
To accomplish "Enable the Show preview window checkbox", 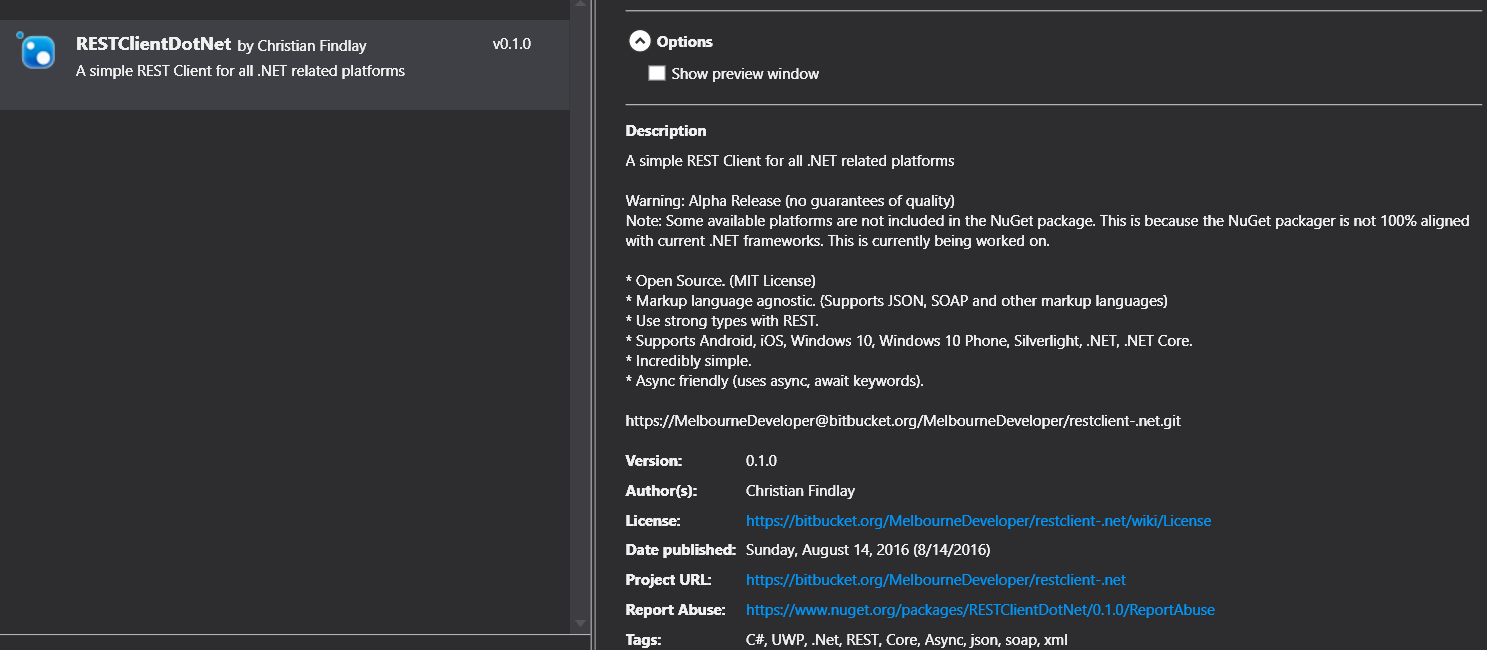I will tap(657, 73).
